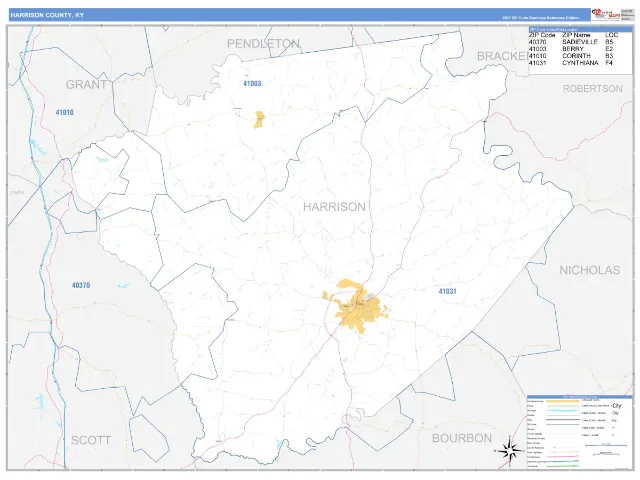Select the small orange Berry city area

pos(259,120)
